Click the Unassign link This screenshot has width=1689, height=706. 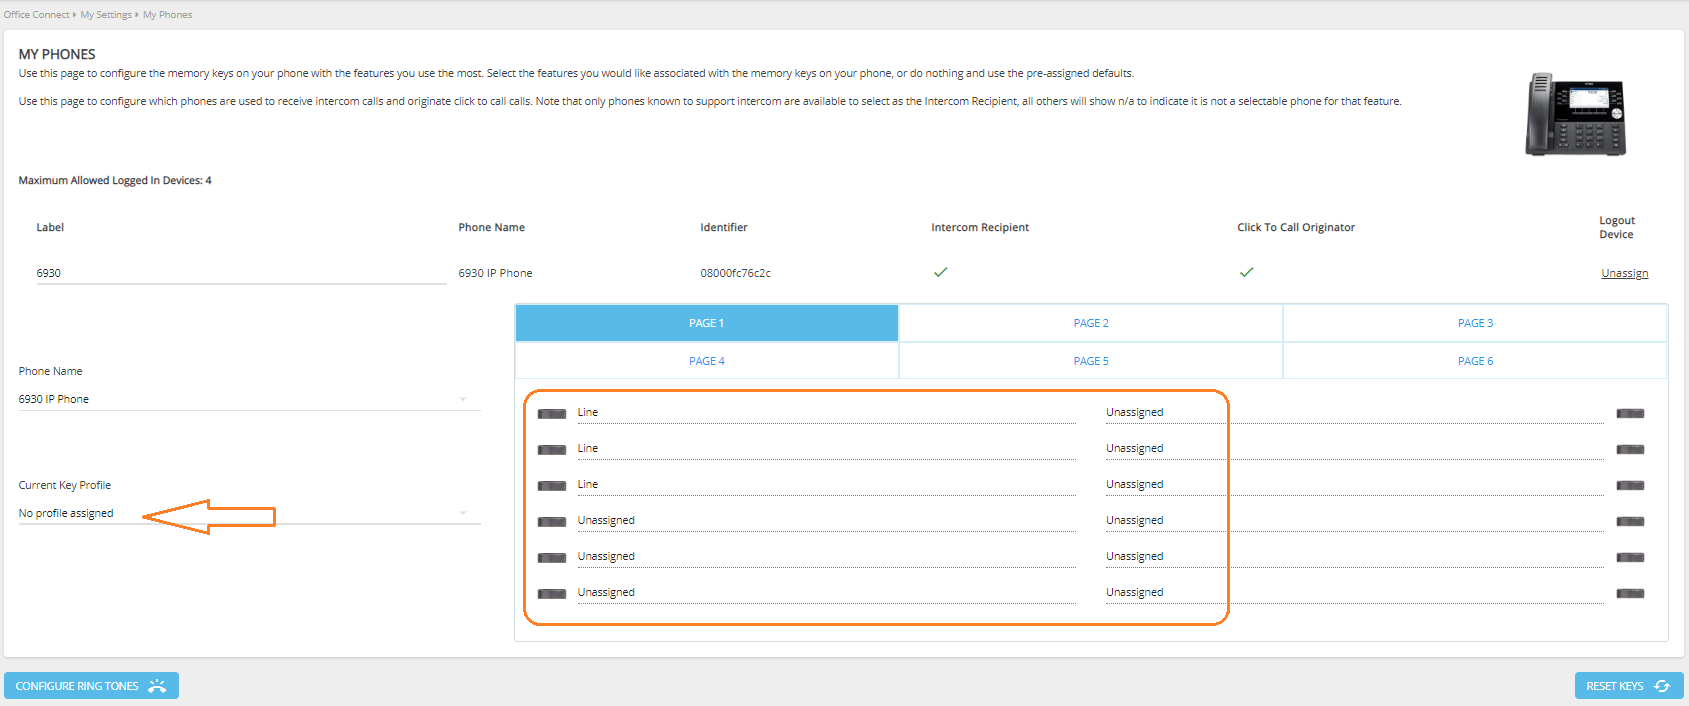1624,273
